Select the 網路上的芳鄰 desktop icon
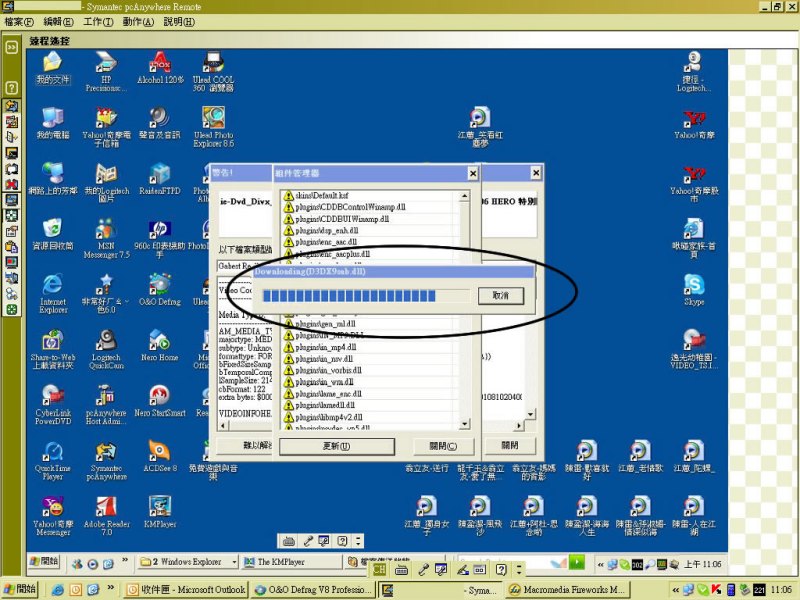Image resolution: width=800 pixels, height=600 pixels. tap(53, 179)
